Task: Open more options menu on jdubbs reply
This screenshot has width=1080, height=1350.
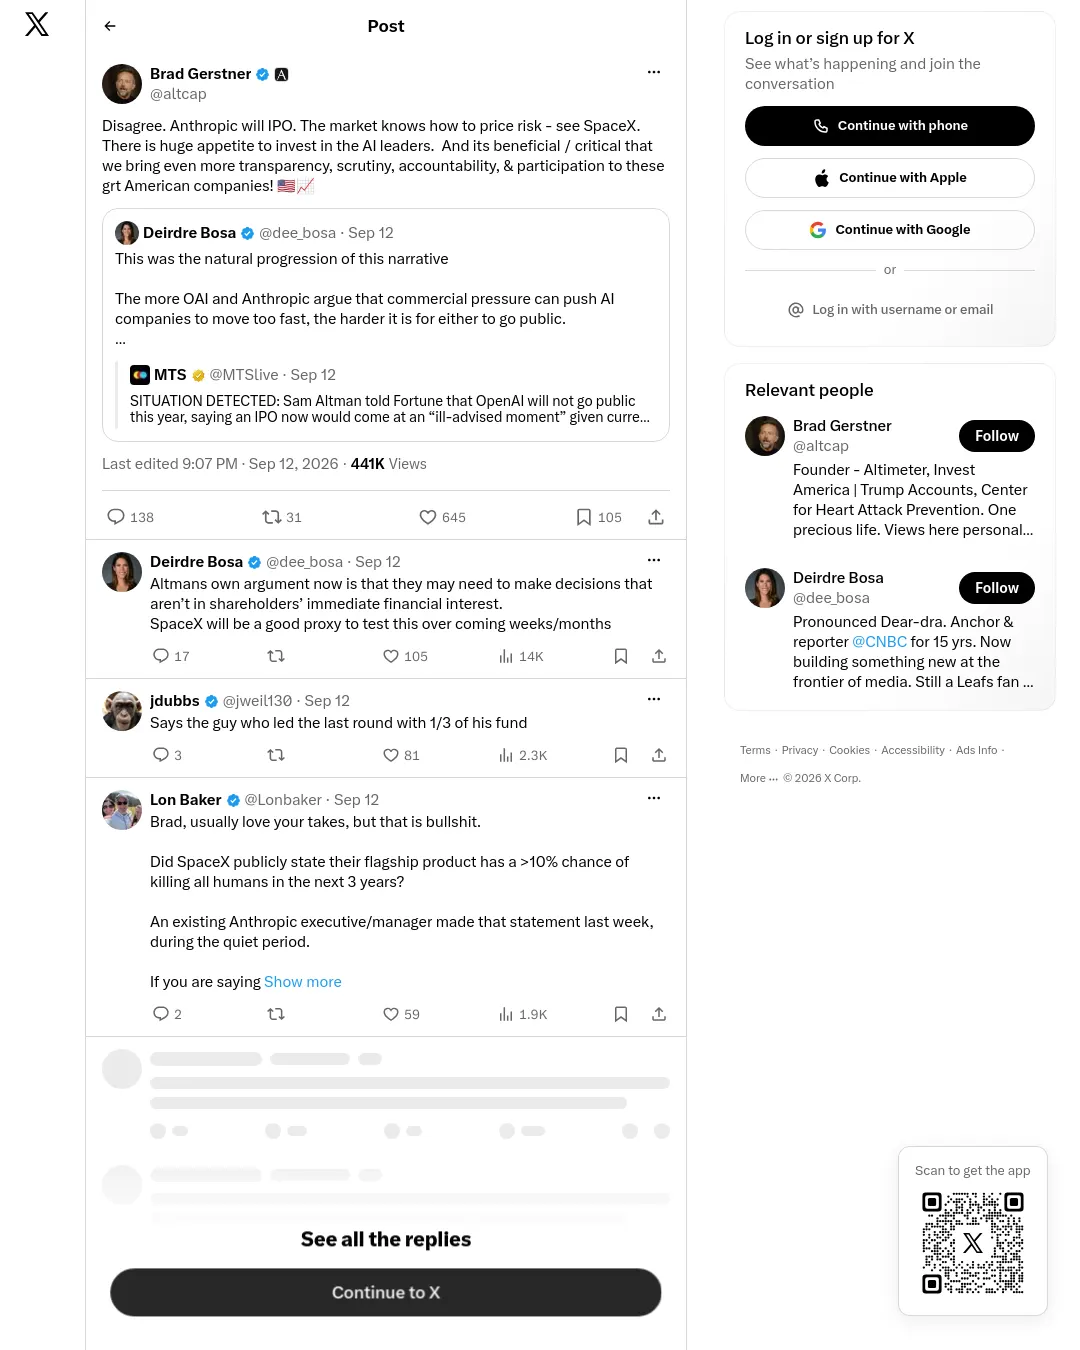Action: pos(654,699)
